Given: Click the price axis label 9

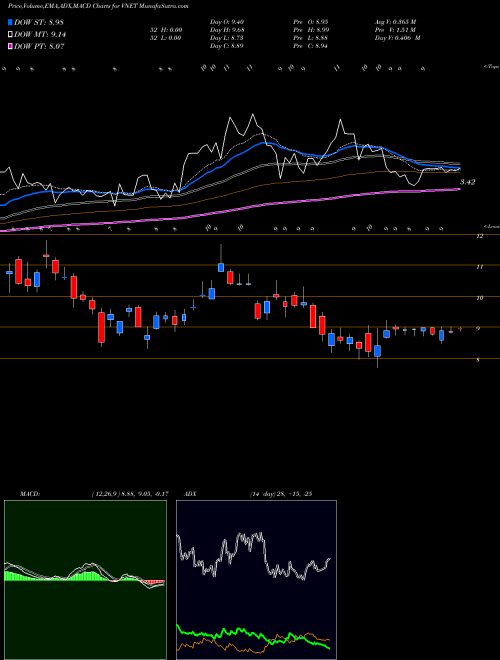Looking at the screenshot, I should click(x=478, y=328).
